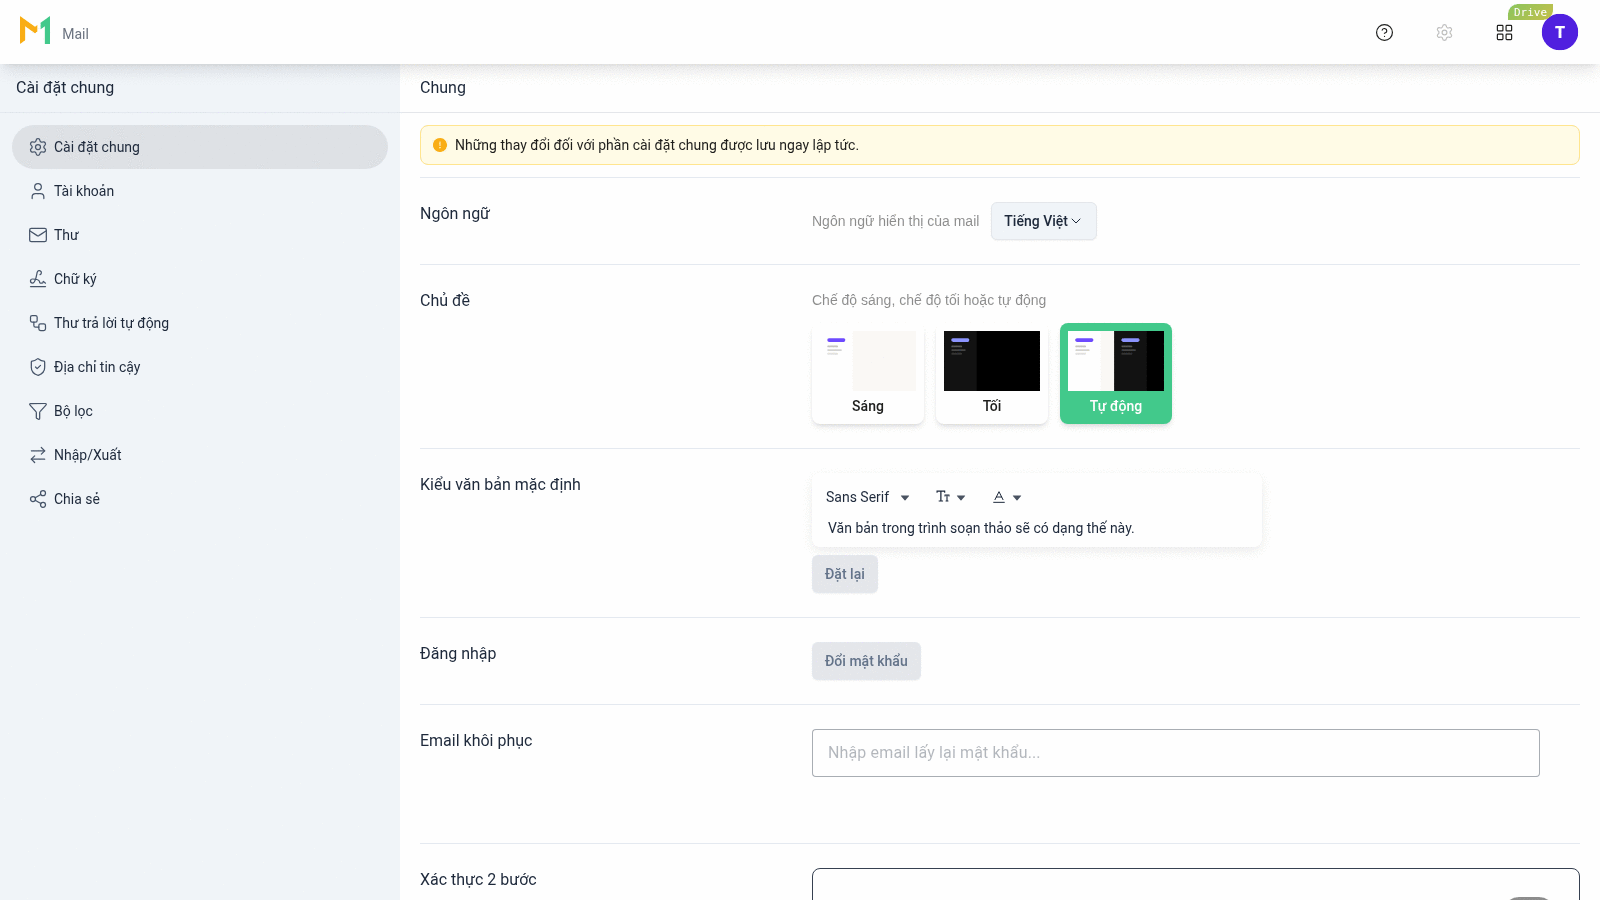Open Thư trả lời tự động settings
Screen dimensions: 1600x900
(200, 323)
